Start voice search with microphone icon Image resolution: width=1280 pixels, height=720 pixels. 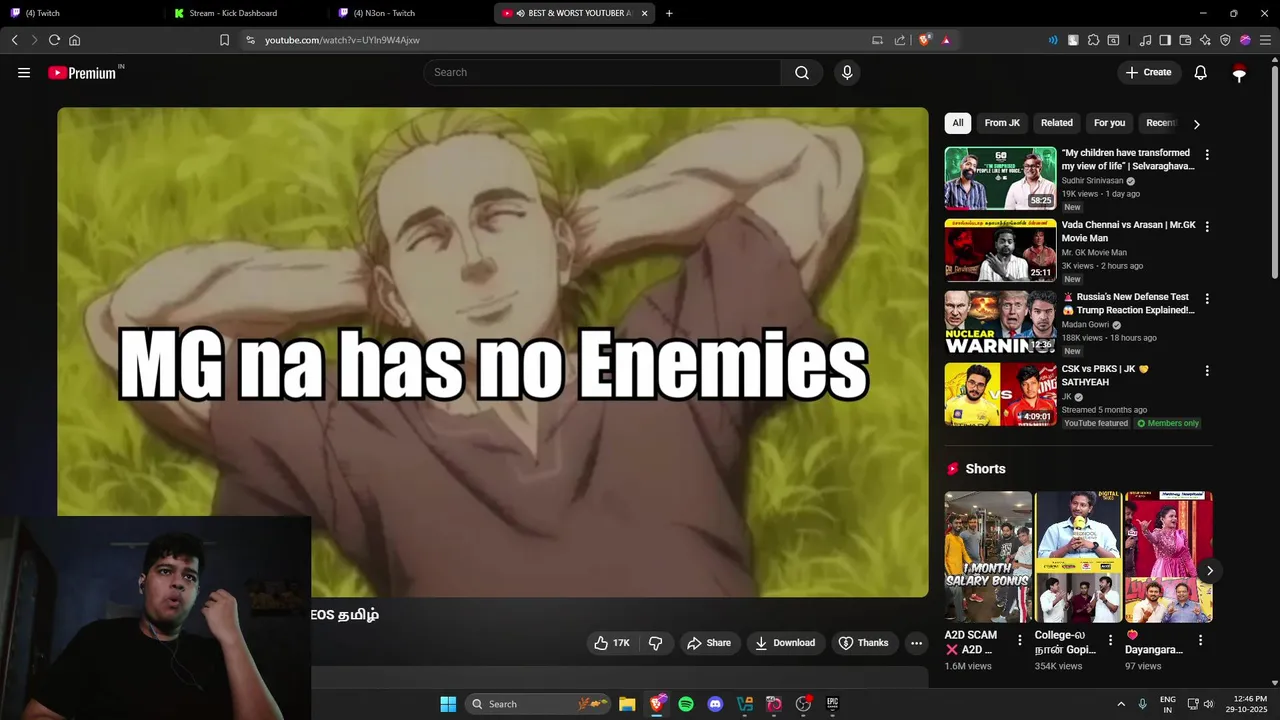pyautogui.click(x=847, y=72)
